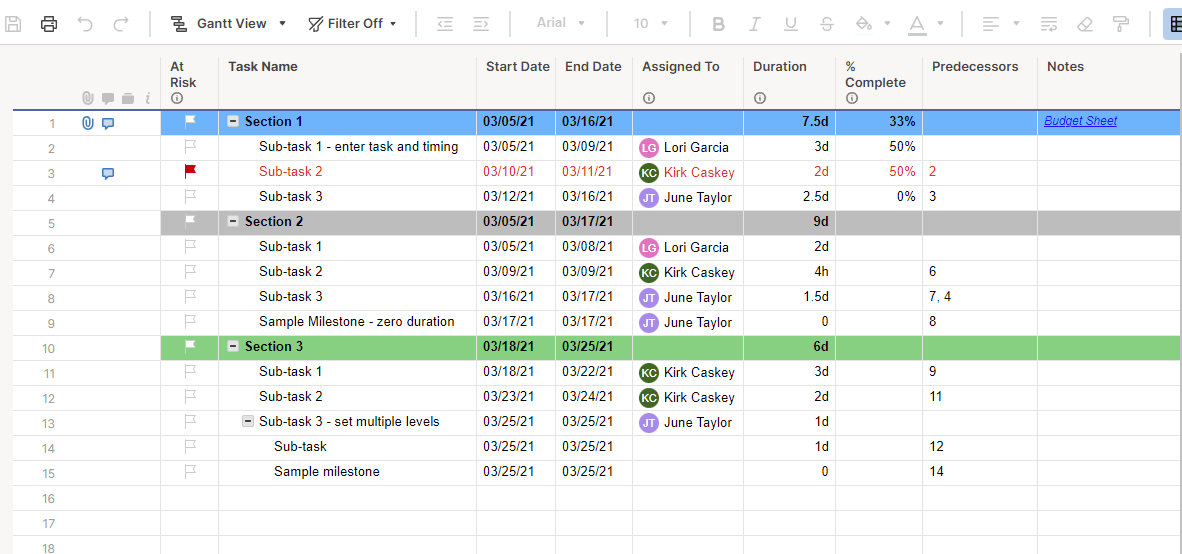Click the Print icon in toolbar
The height and width of the screenshot is (554, 1182).
[x=49, y=24]
